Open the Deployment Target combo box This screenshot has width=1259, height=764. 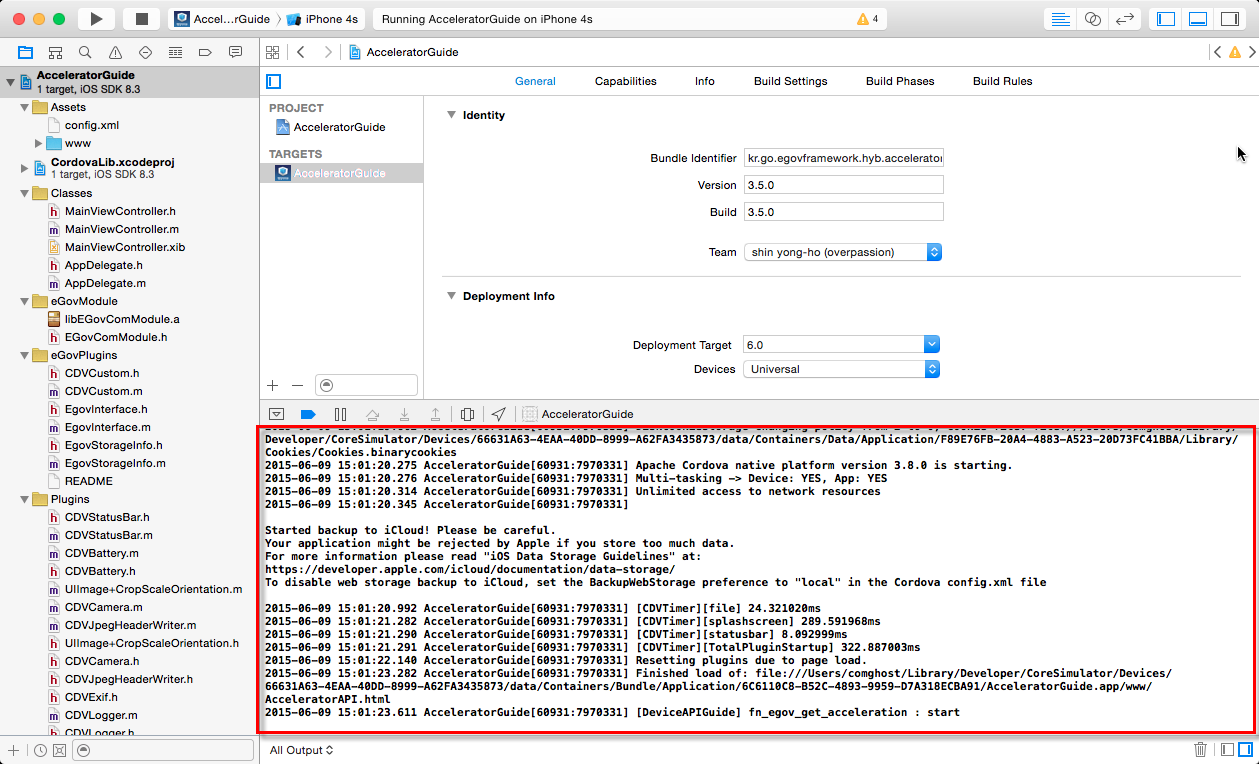tap(842, 345)
